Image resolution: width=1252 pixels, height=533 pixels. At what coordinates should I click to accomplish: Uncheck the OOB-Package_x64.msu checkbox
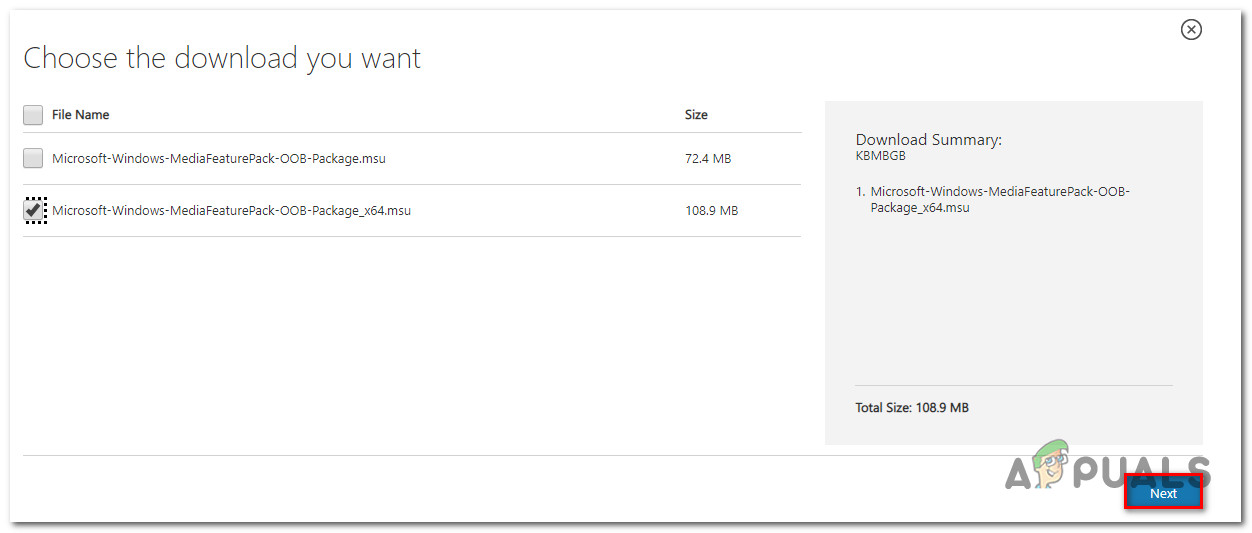[34, 210]
